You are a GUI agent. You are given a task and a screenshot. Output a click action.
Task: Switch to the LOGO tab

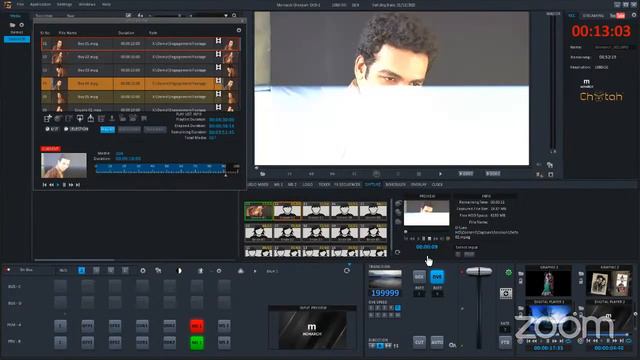pos(307,184)
